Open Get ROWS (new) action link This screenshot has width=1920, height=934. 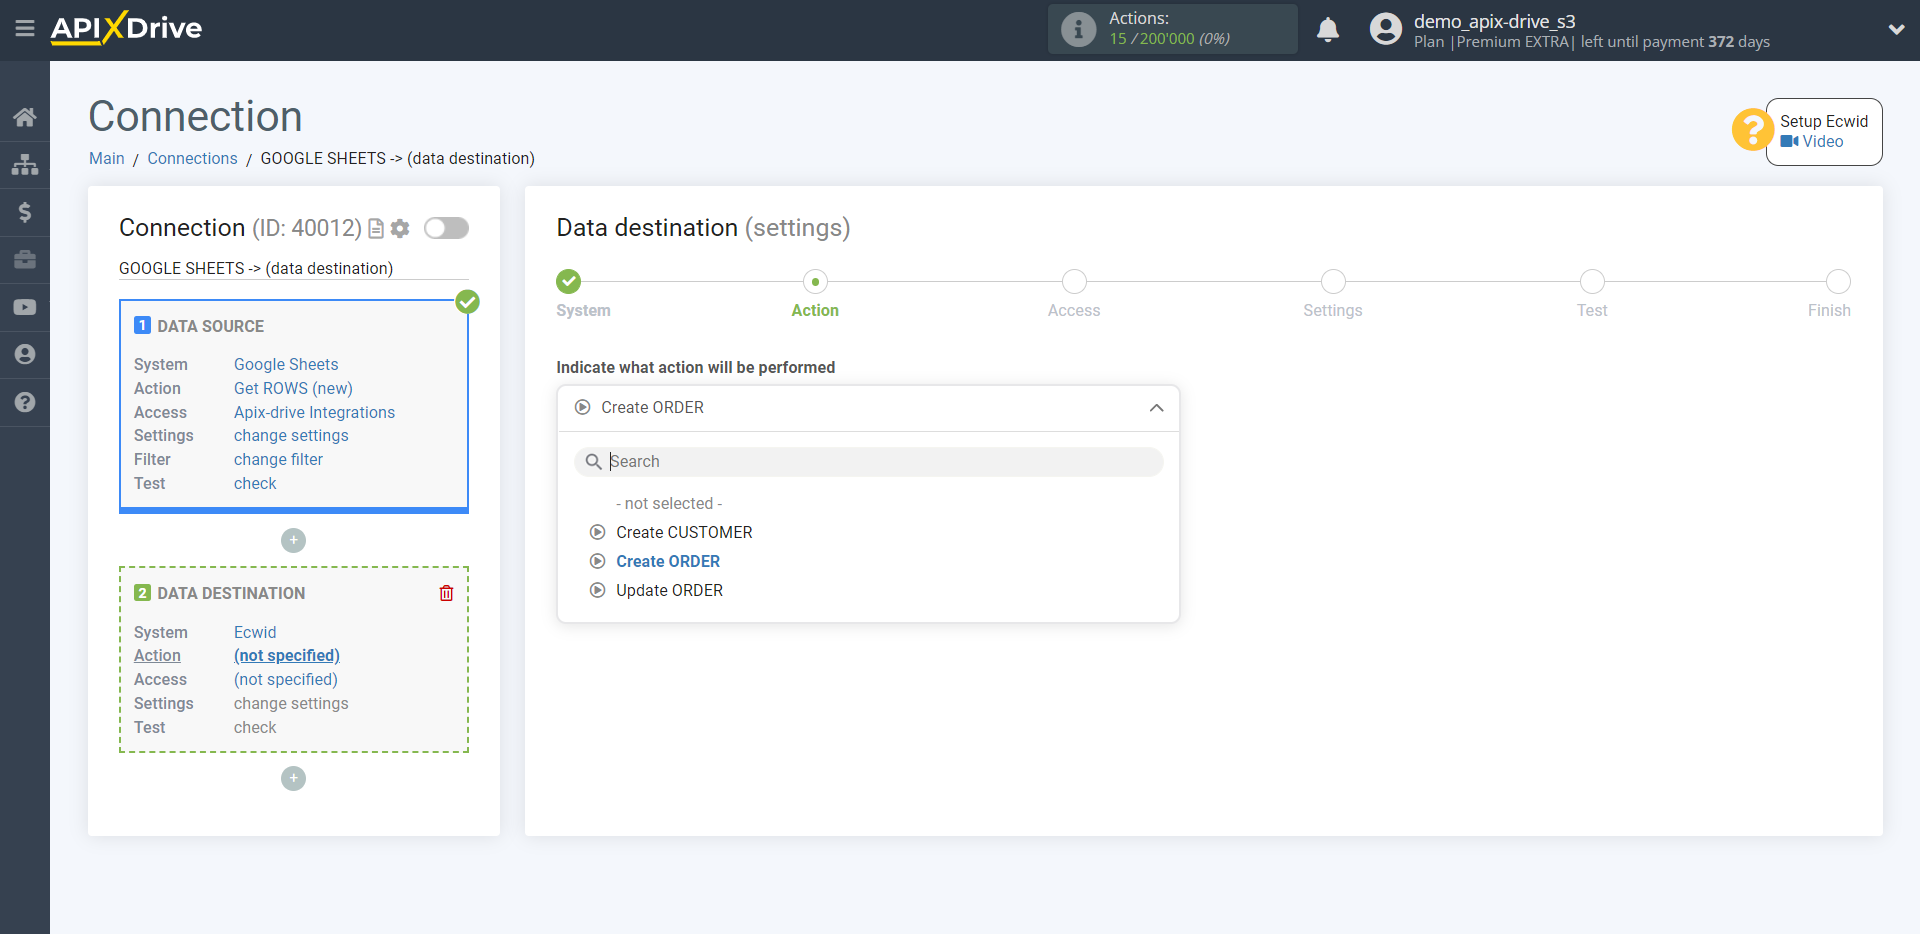pyautogui.click(x=293, y=388)
